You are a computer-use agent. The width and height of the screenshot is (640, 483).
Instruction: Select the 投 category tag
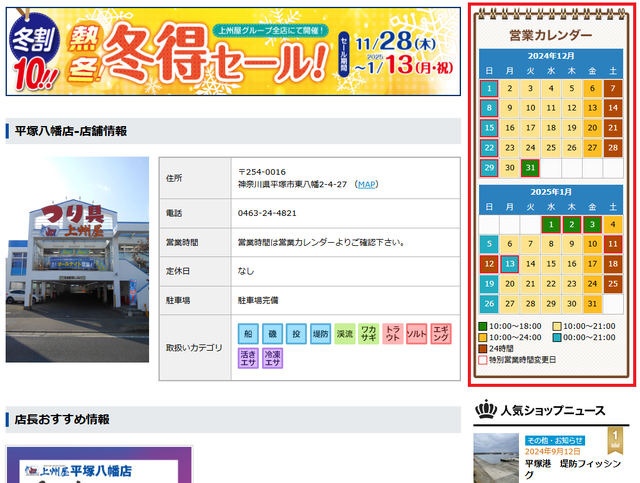point(296,334)
